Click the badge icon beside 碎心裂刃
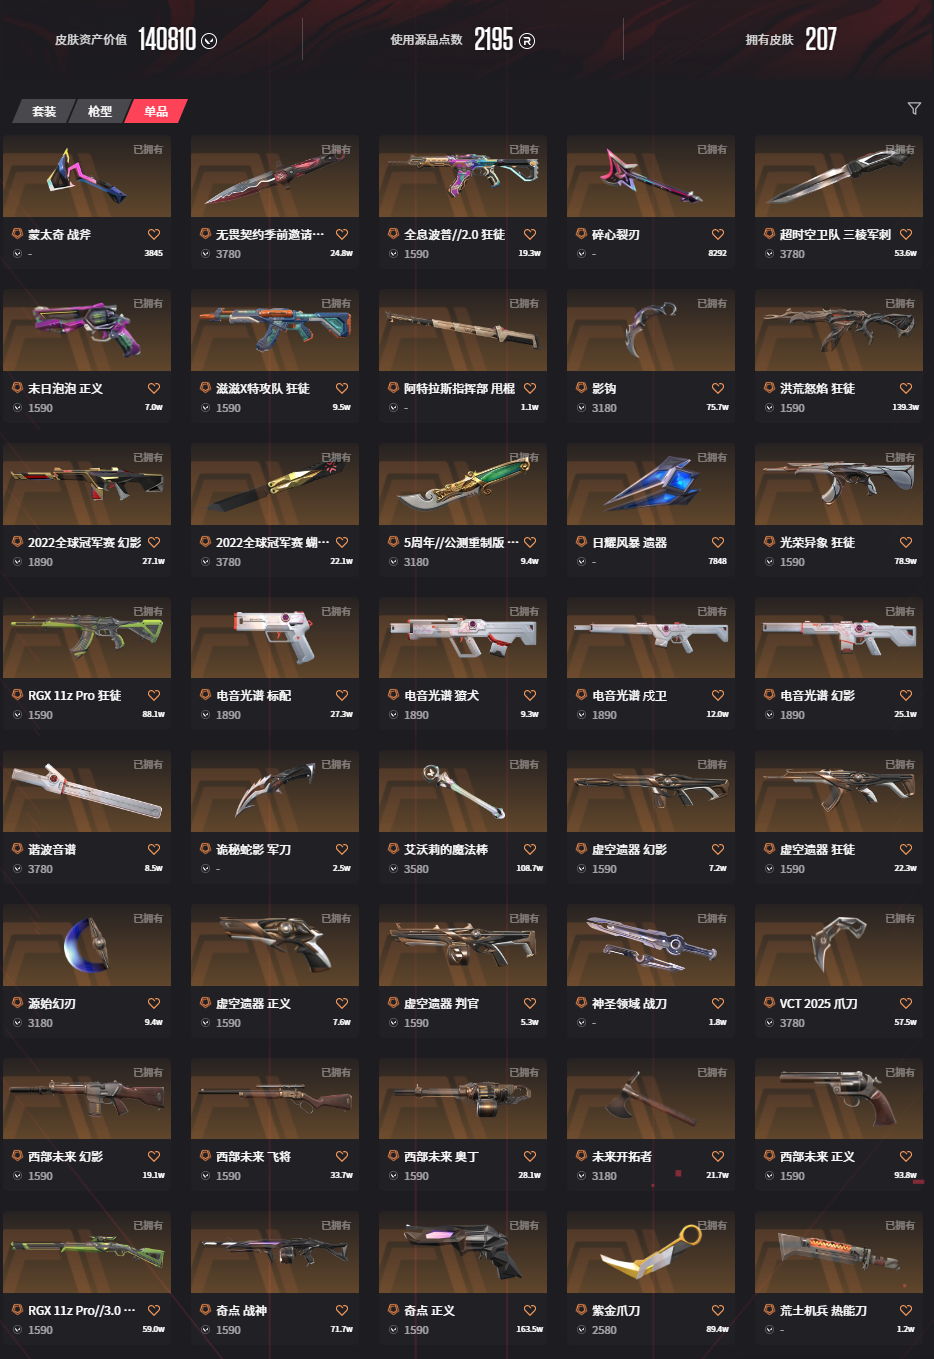The width and height of the screenshot is (934, 1359). tap(581, 234)
